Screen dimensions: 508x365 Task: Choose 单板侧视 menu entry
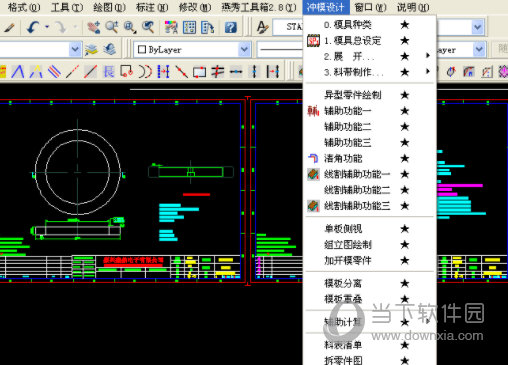pyautogui.click(x=369, y=229)
